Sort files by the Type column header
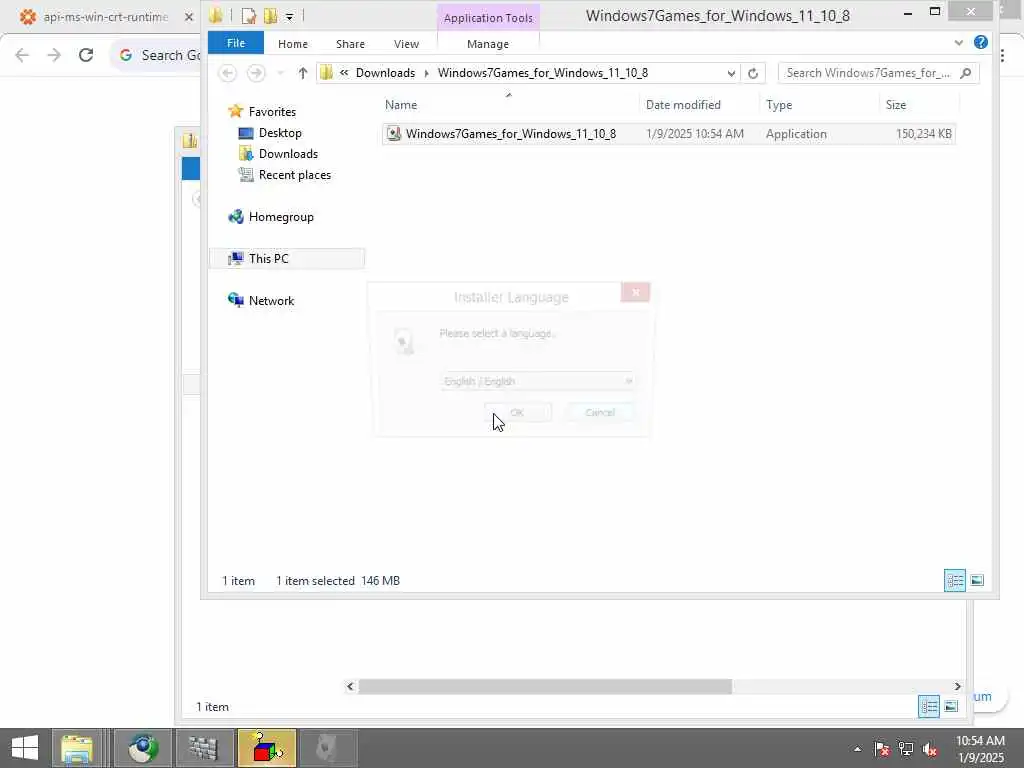The height and width of the screenshot is (768, 1024). click(819, 104)
